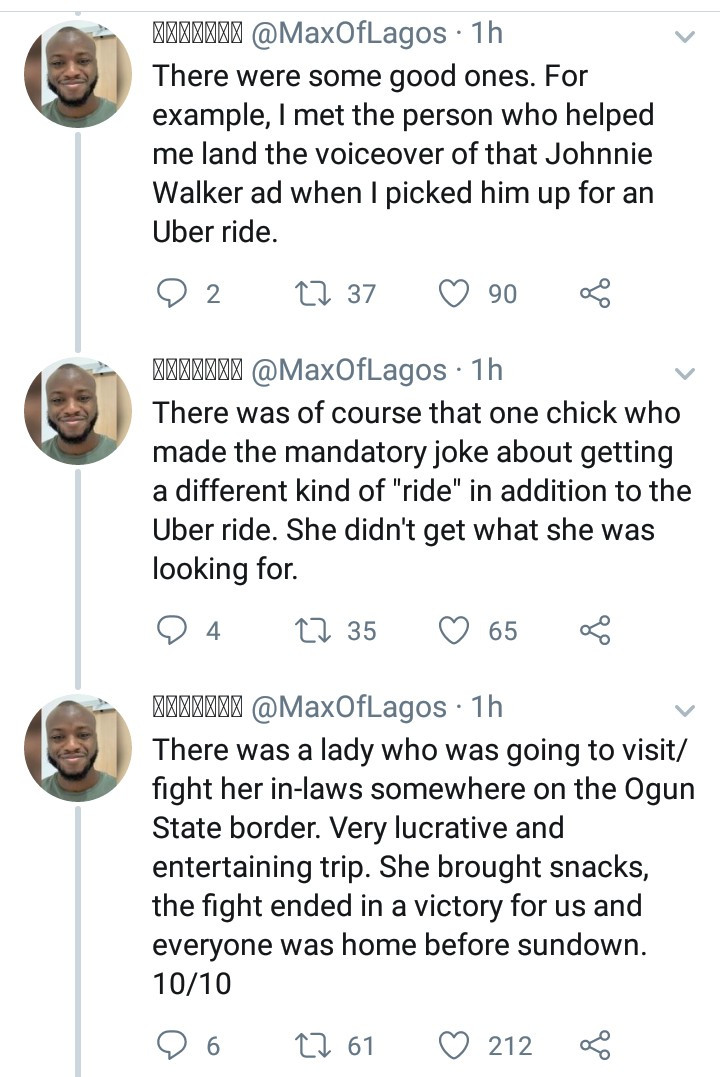This screenshot has width=720, height=1077.
Task: Like the Johnnie Walker ad tweet
Action: tap(455, 293)
